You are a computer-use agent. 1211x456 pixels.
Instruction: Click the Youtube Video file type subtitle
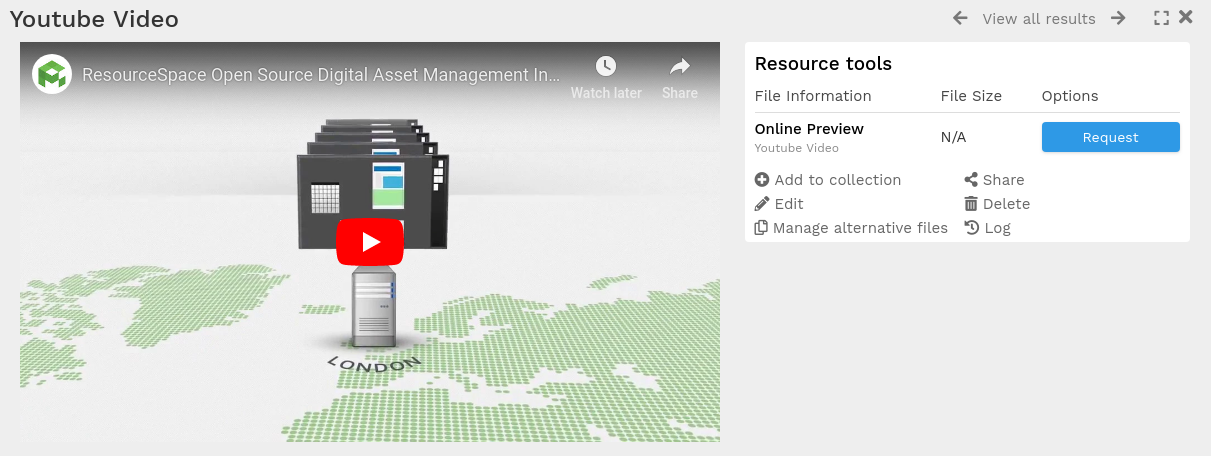(797, 148)
